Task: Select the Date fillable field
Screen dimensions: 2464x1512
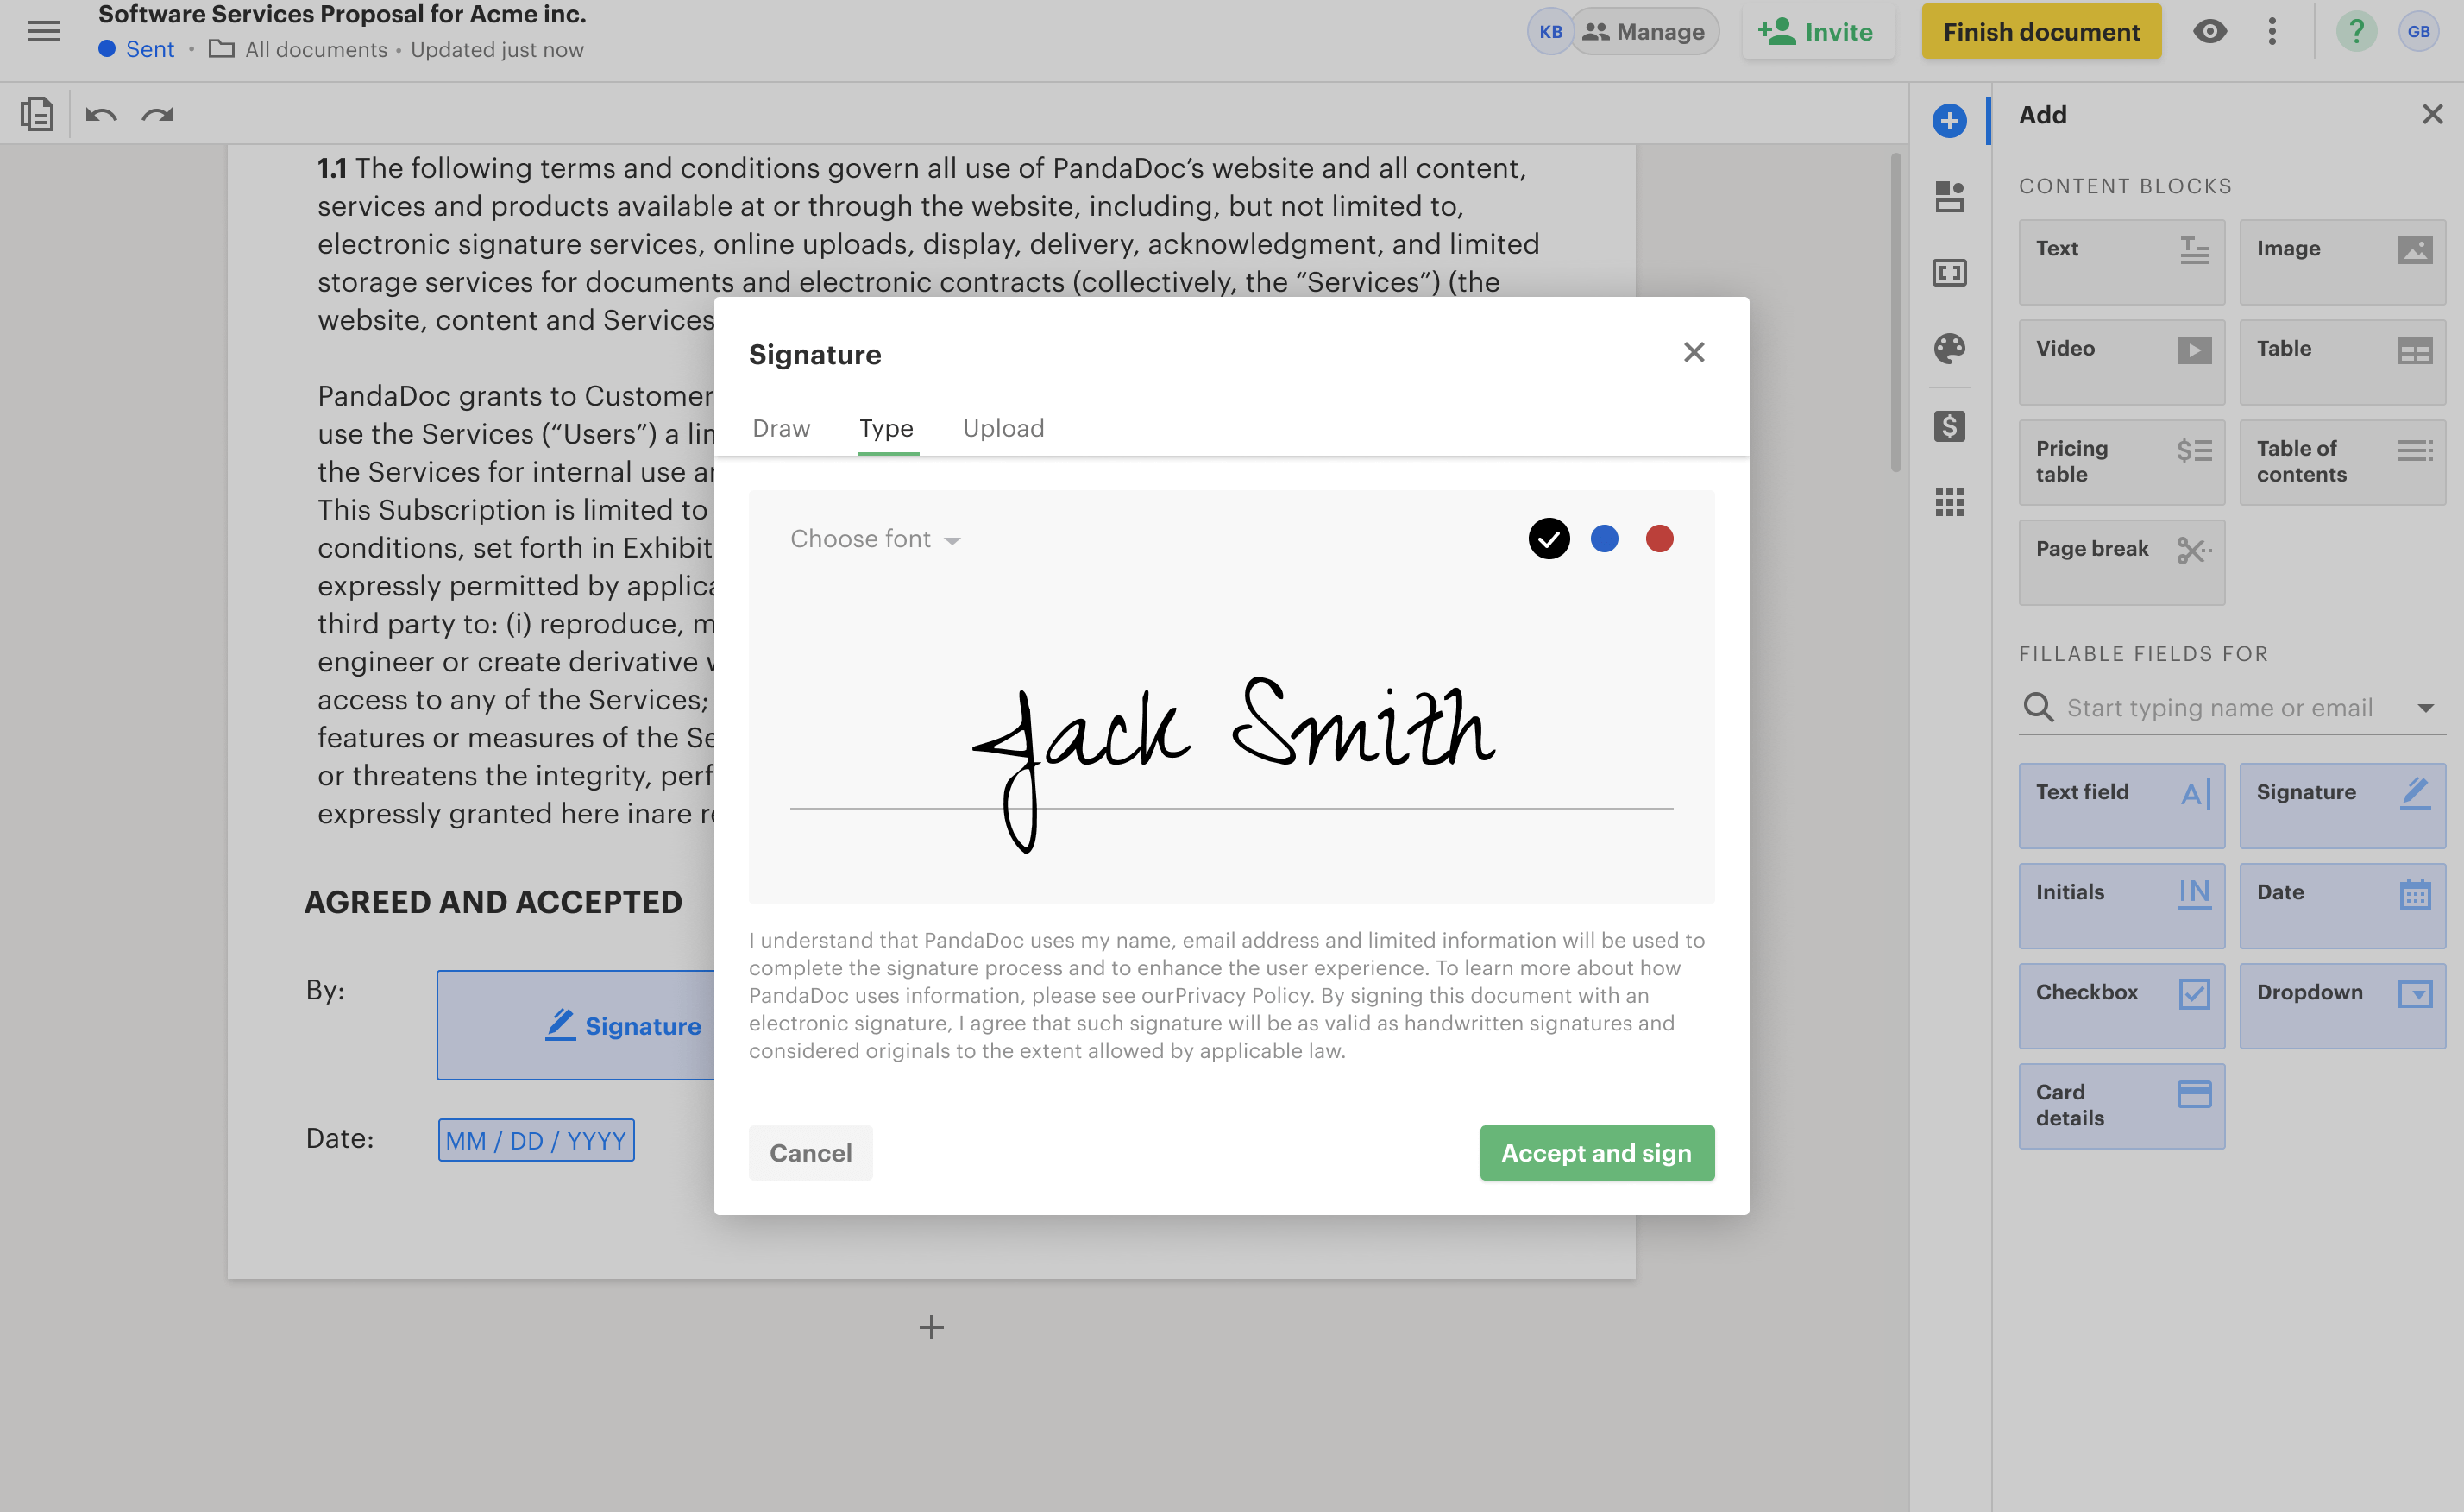Action: point(2342,906)
